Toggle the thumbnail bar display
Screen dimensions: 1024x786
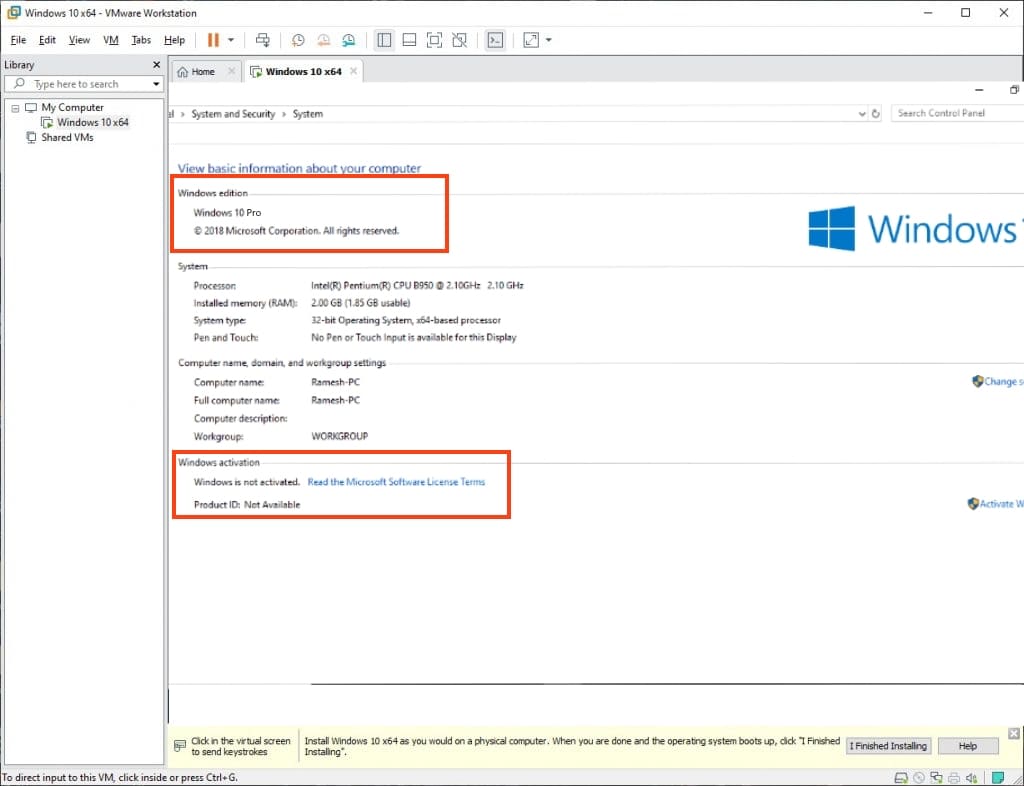[409, 40]
